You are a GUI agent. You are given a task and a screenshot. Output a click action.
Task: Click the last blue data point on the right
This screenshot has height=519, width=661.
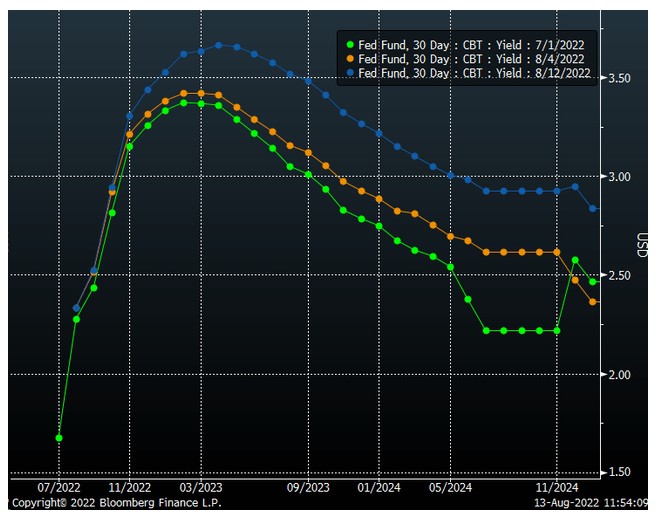pyautogui.click(x=593, y=209)
